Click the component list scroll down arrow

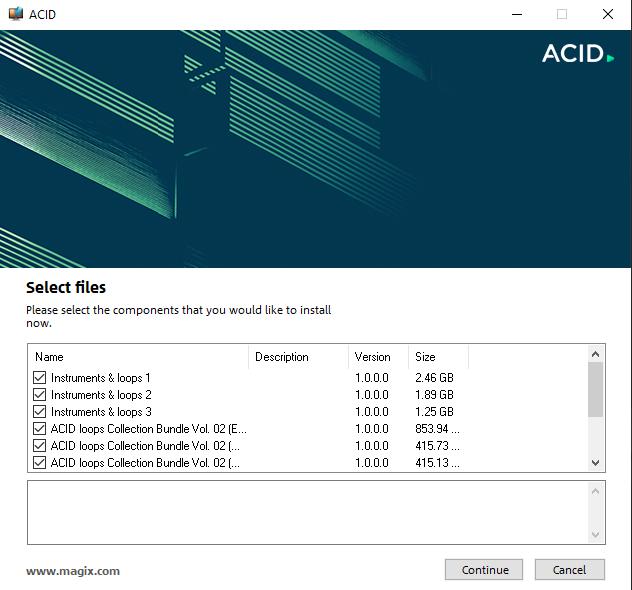coord(595,463)
